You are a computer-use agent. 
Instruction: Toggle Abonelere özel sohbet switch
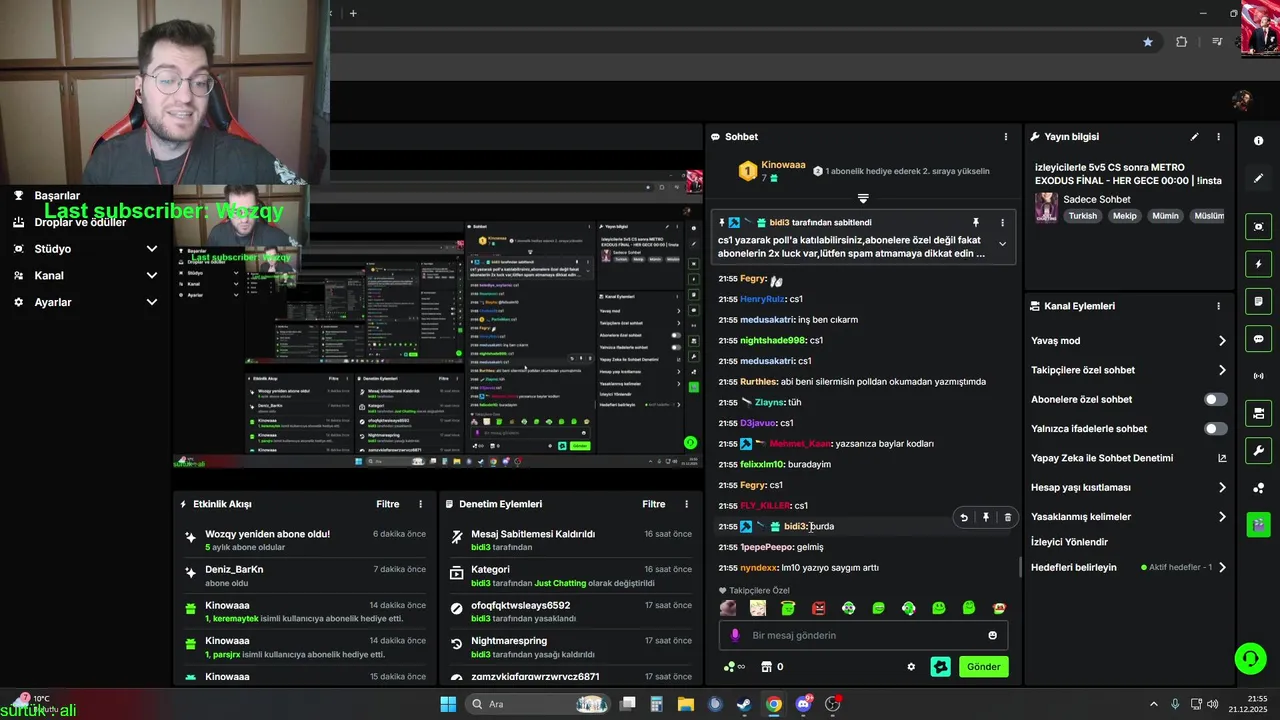tap(1215, 399)
